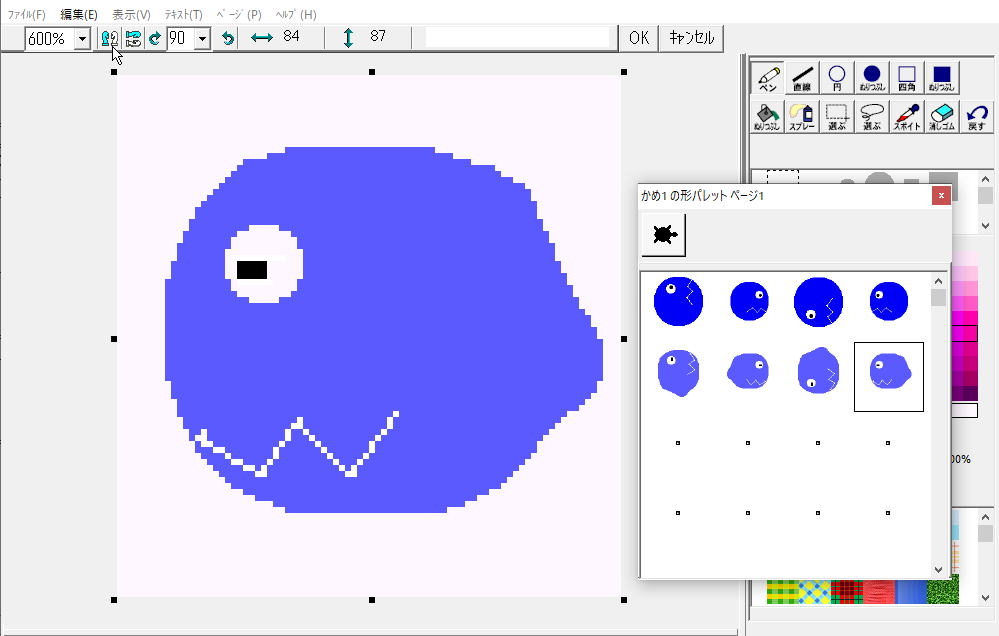Click down arrow of brush size panel
The width and height of the screenshot is (999, 636).
click(986, 225)
